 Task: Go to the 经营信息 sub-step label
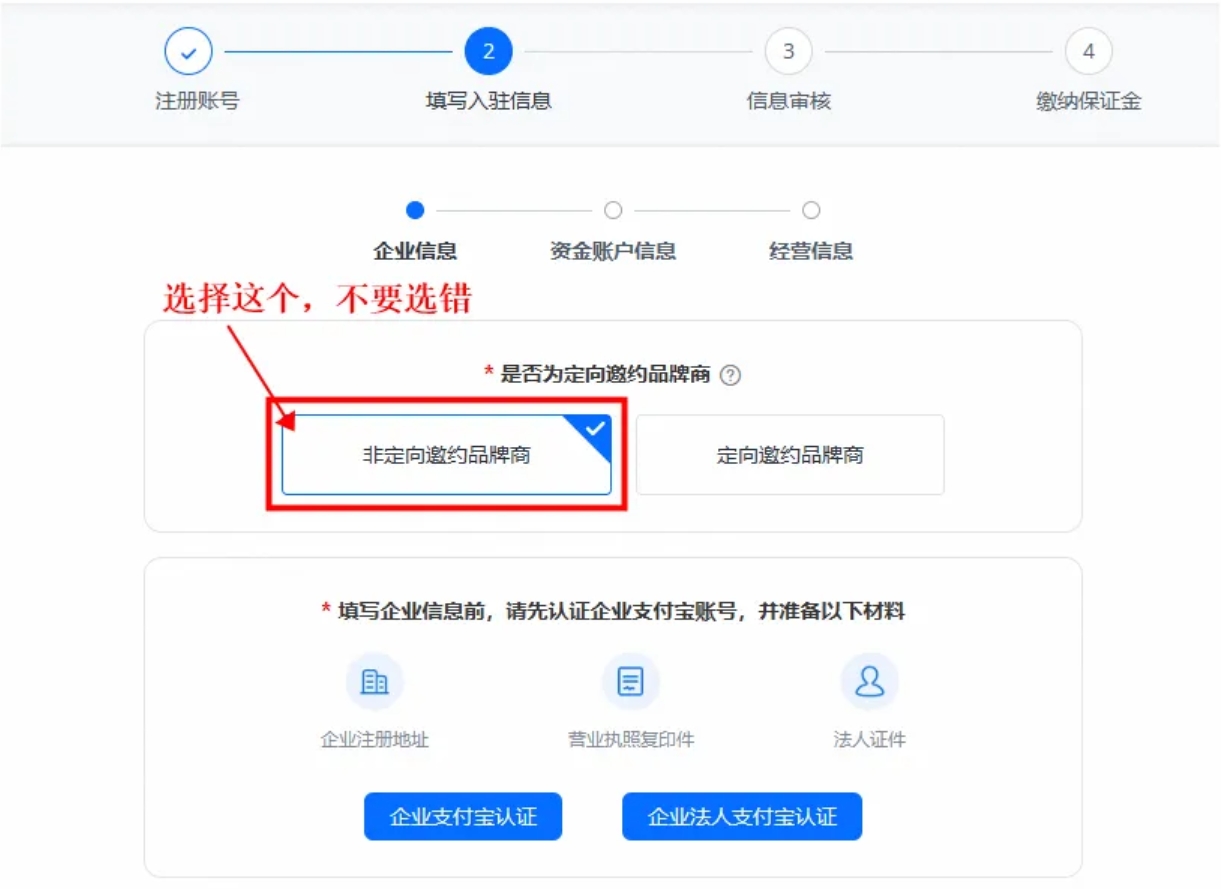coord(811,251)
